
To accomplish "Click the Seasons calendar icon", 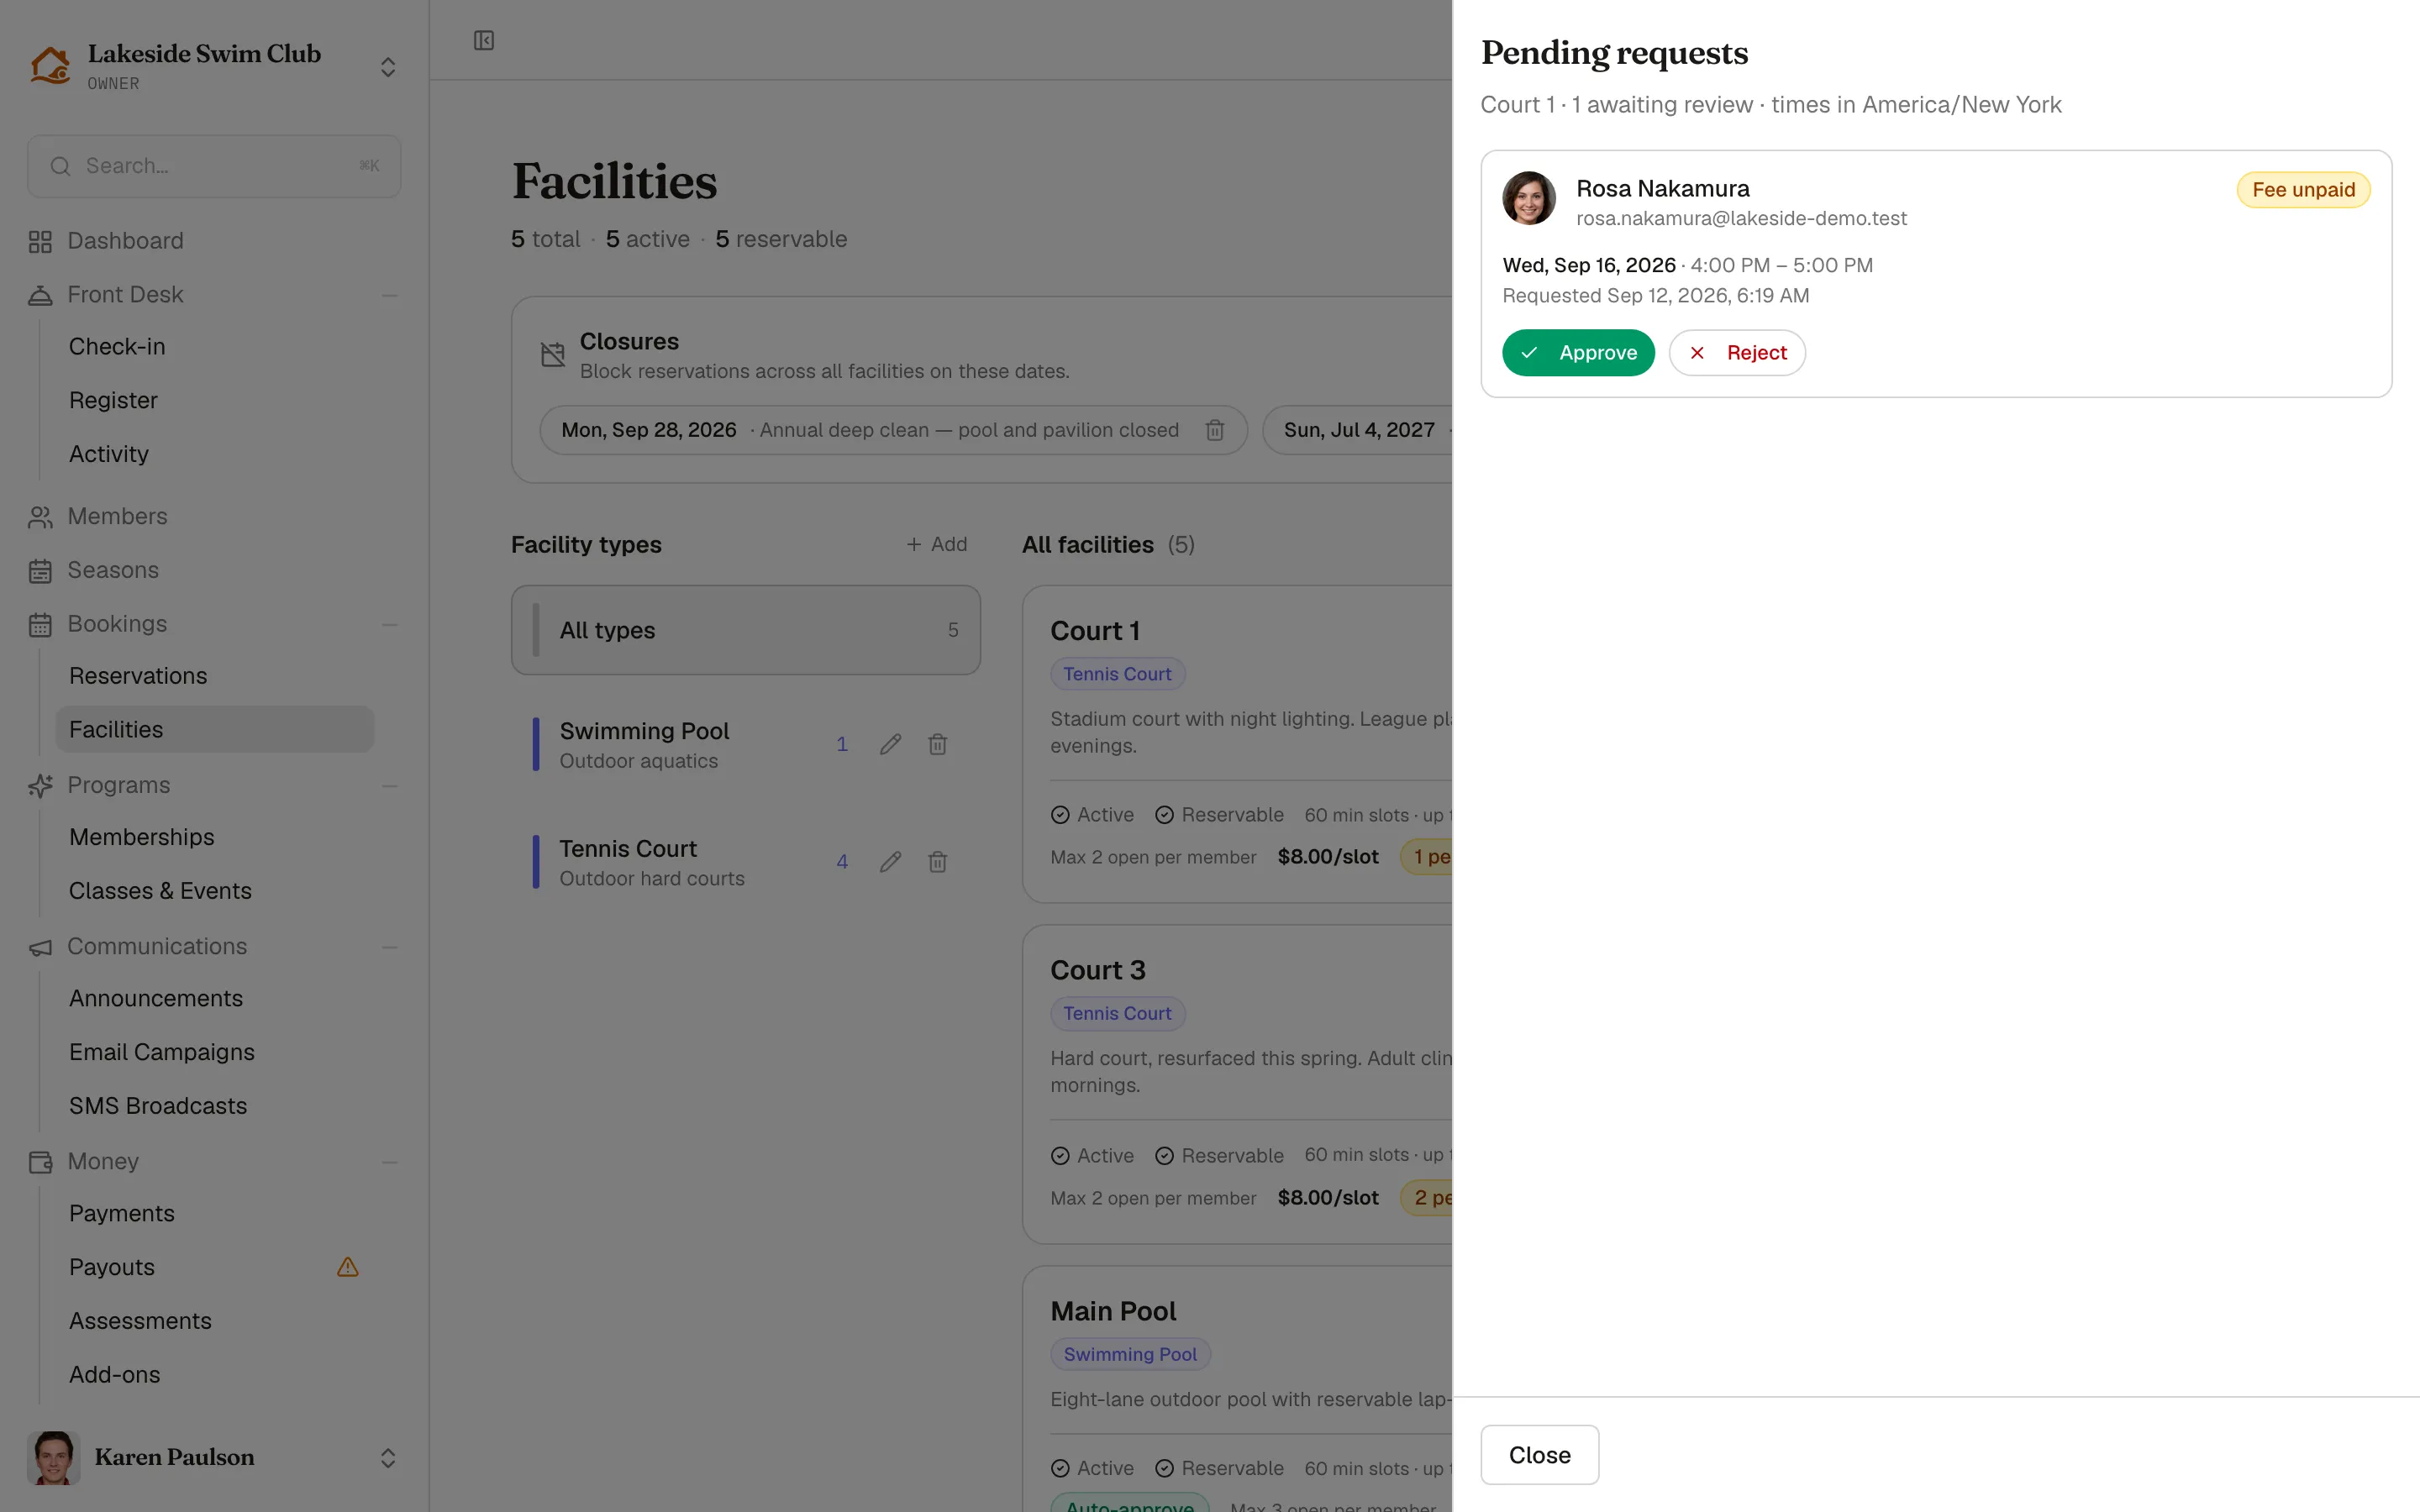I will 40,571.
